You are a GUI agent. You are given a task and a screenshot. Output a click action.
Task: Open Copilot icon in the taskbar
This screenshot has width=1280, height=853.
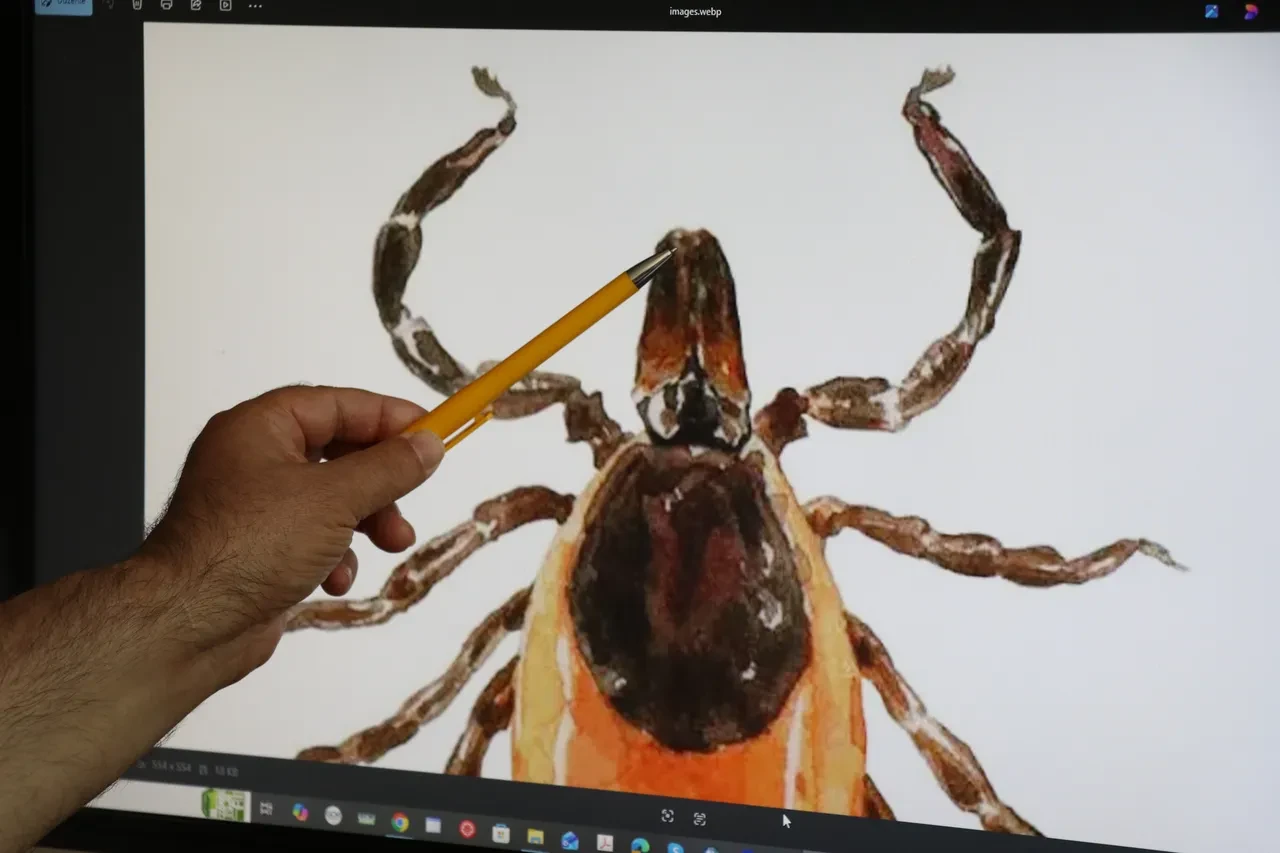tap(300, 811)
